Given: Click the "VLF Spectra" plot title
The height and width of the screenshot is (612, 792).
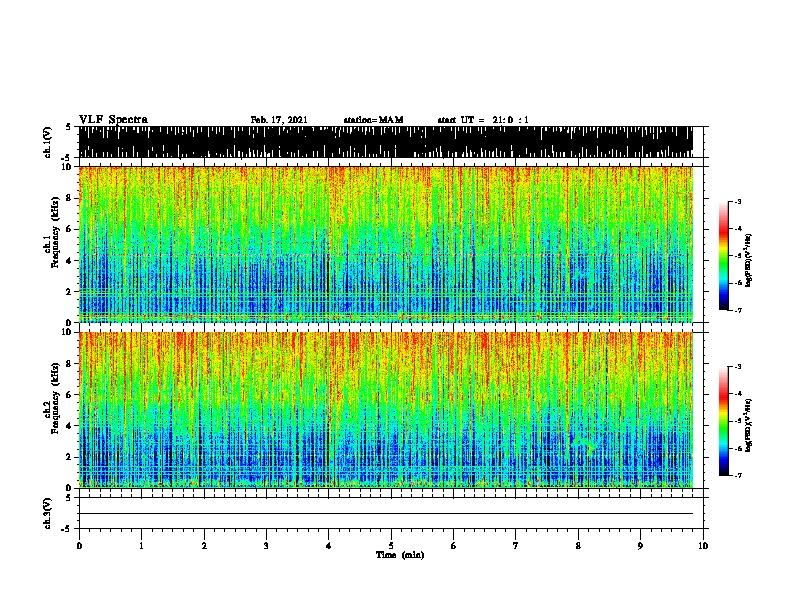Looking at the screenshot, I should tap(113, 120).
